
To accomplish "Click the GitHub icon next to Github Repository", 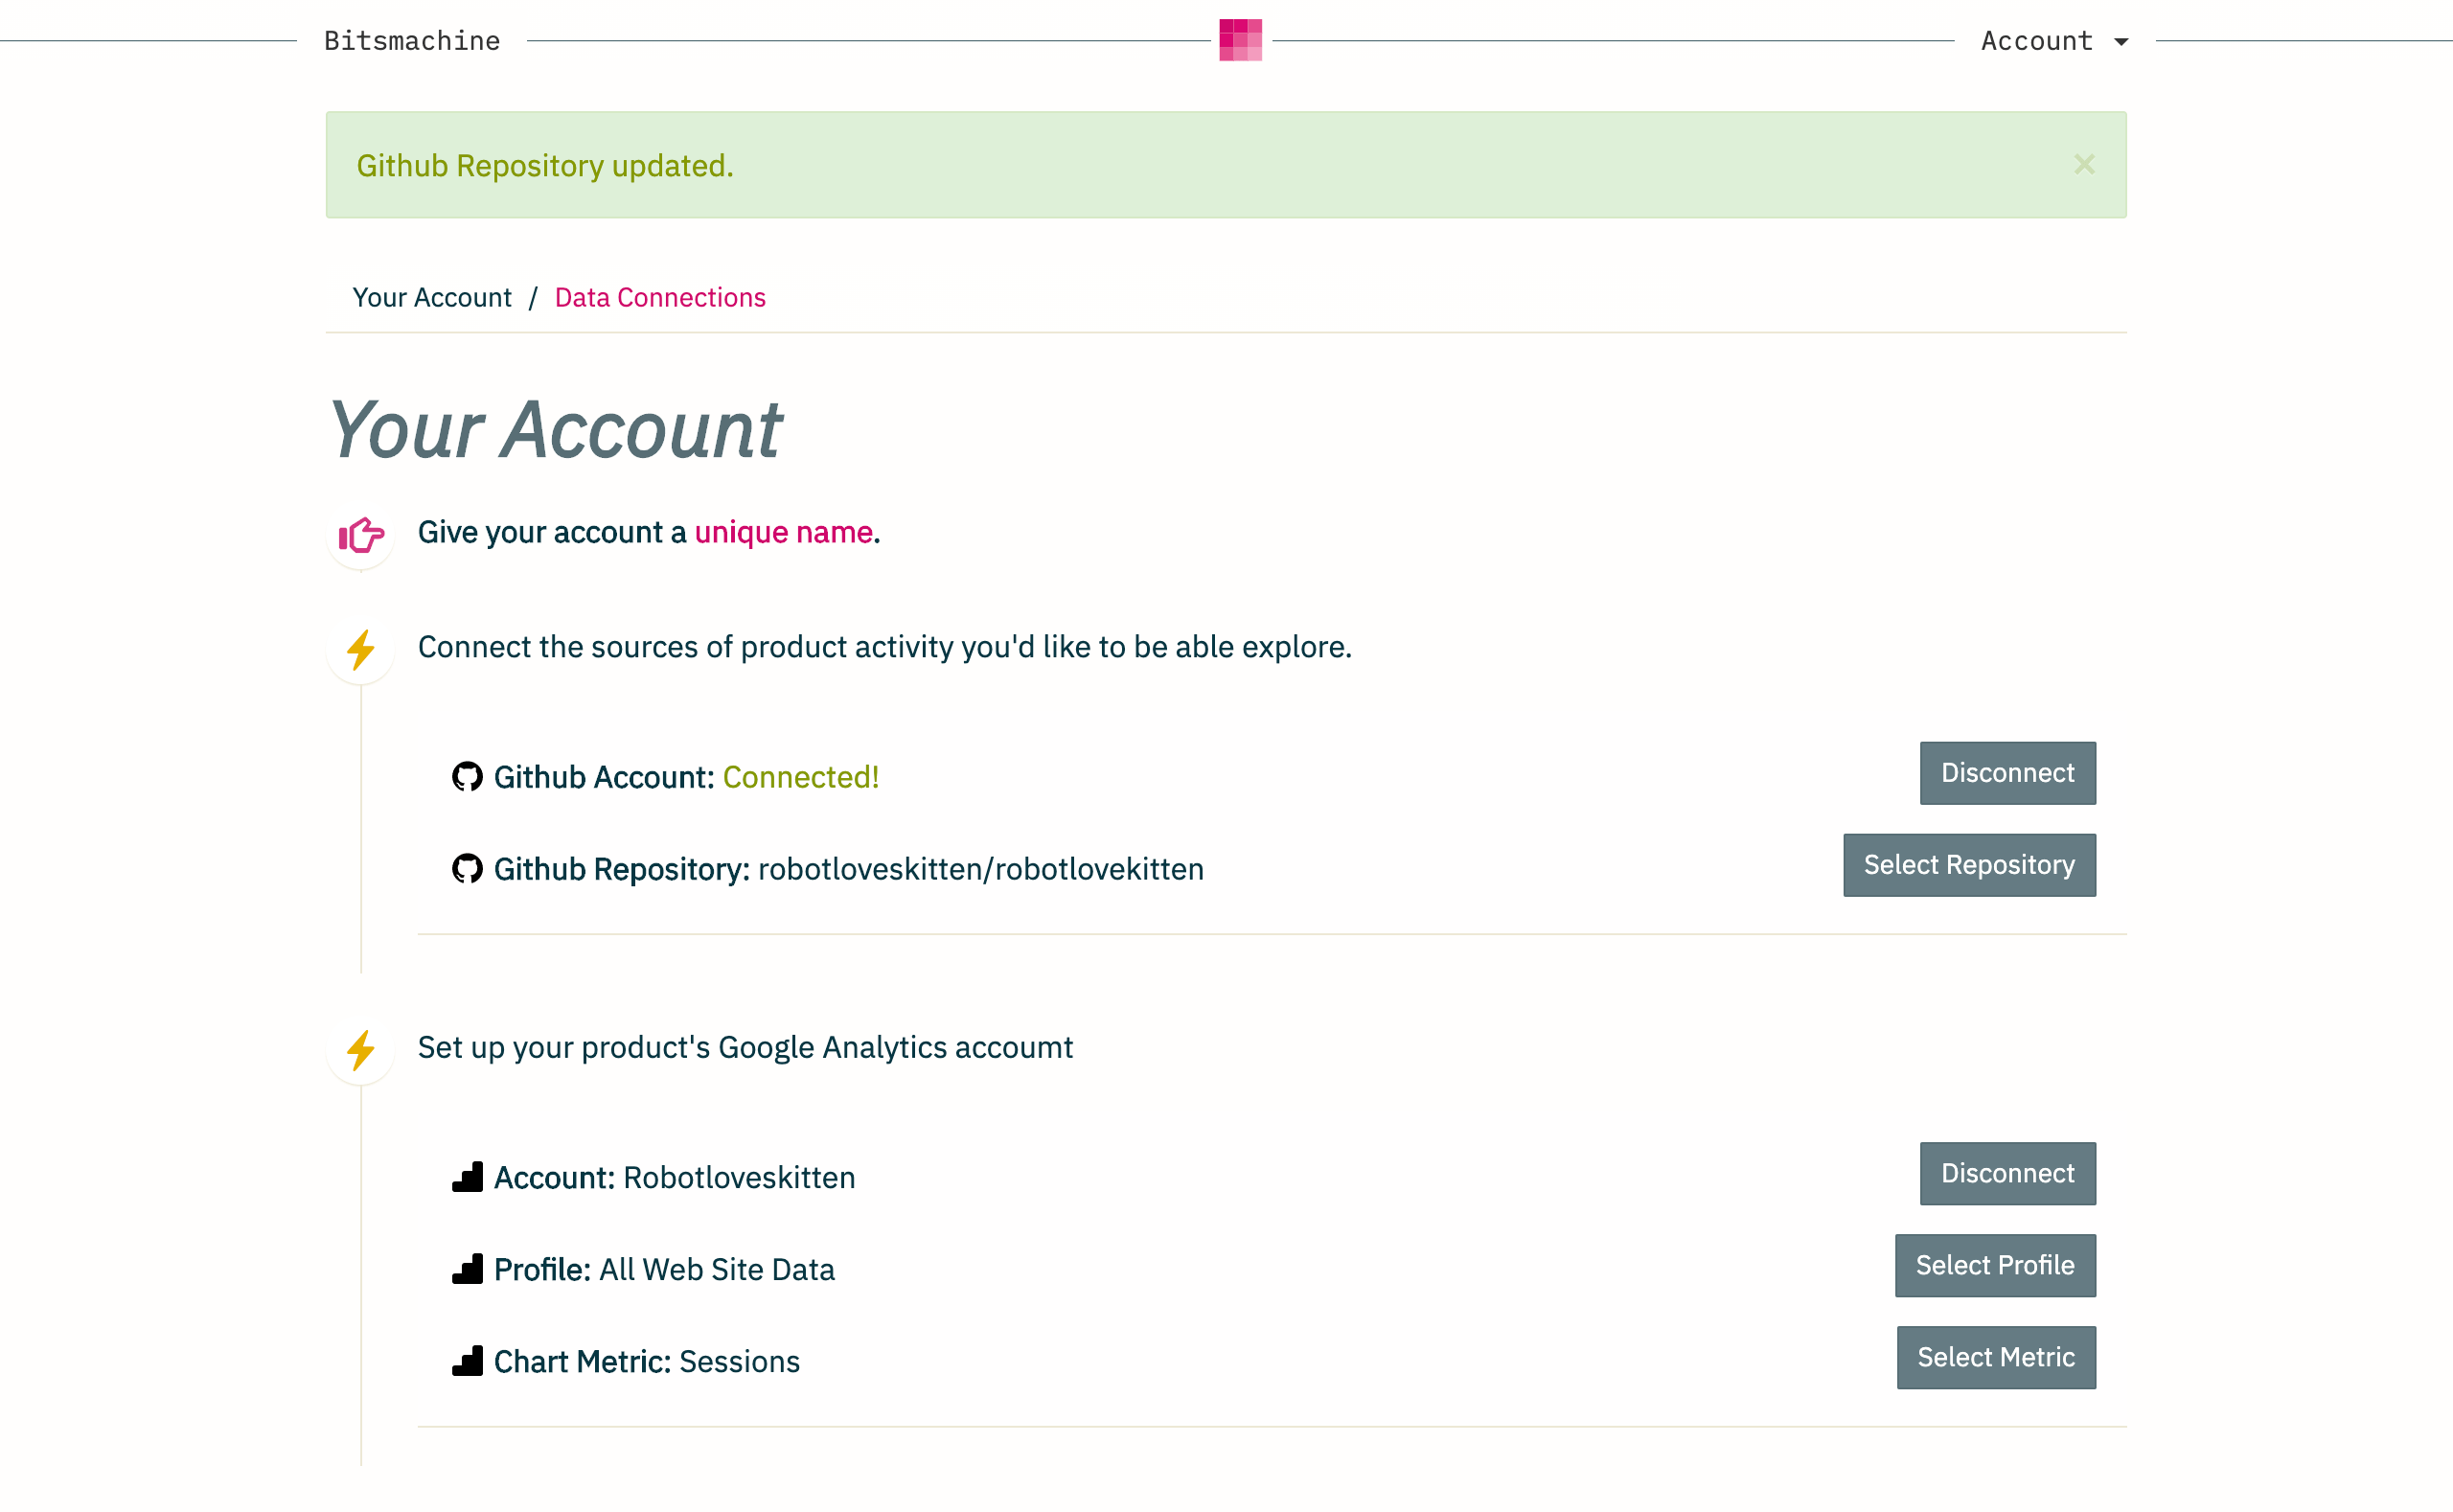I will pyautogui.click(x=467, y=869).
